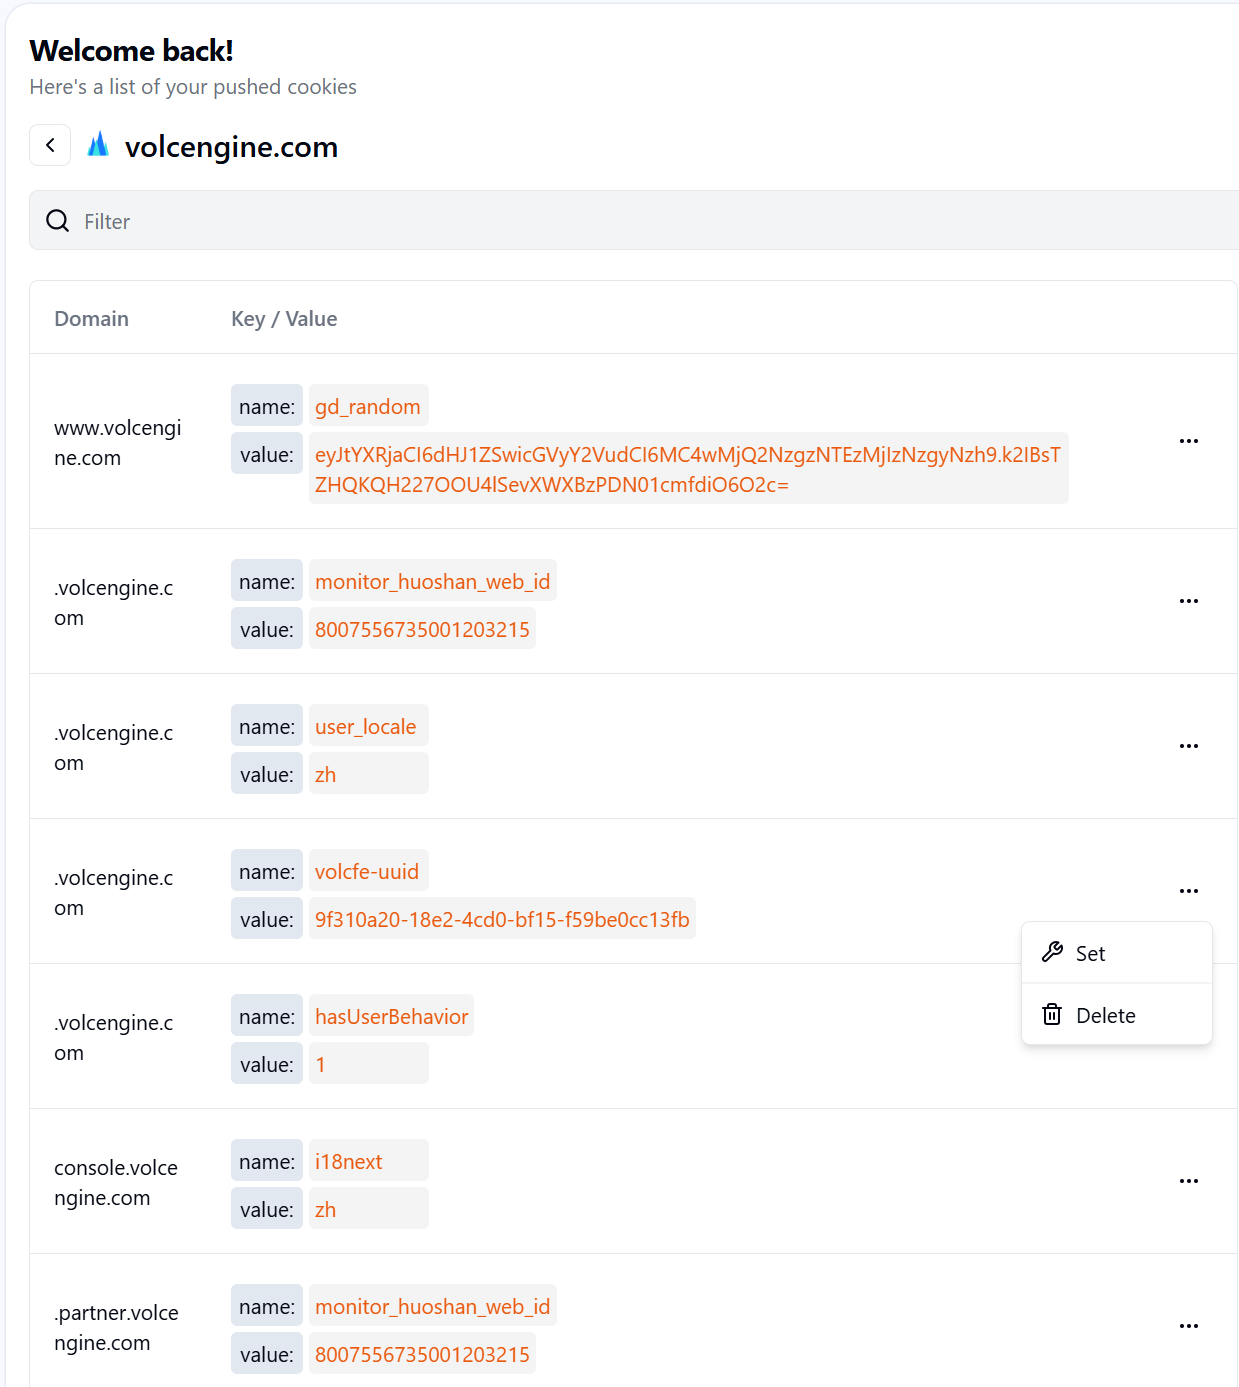Click the Domain column header
Viewport: 1239px width, 1387px height.
(x=91, y=319)
